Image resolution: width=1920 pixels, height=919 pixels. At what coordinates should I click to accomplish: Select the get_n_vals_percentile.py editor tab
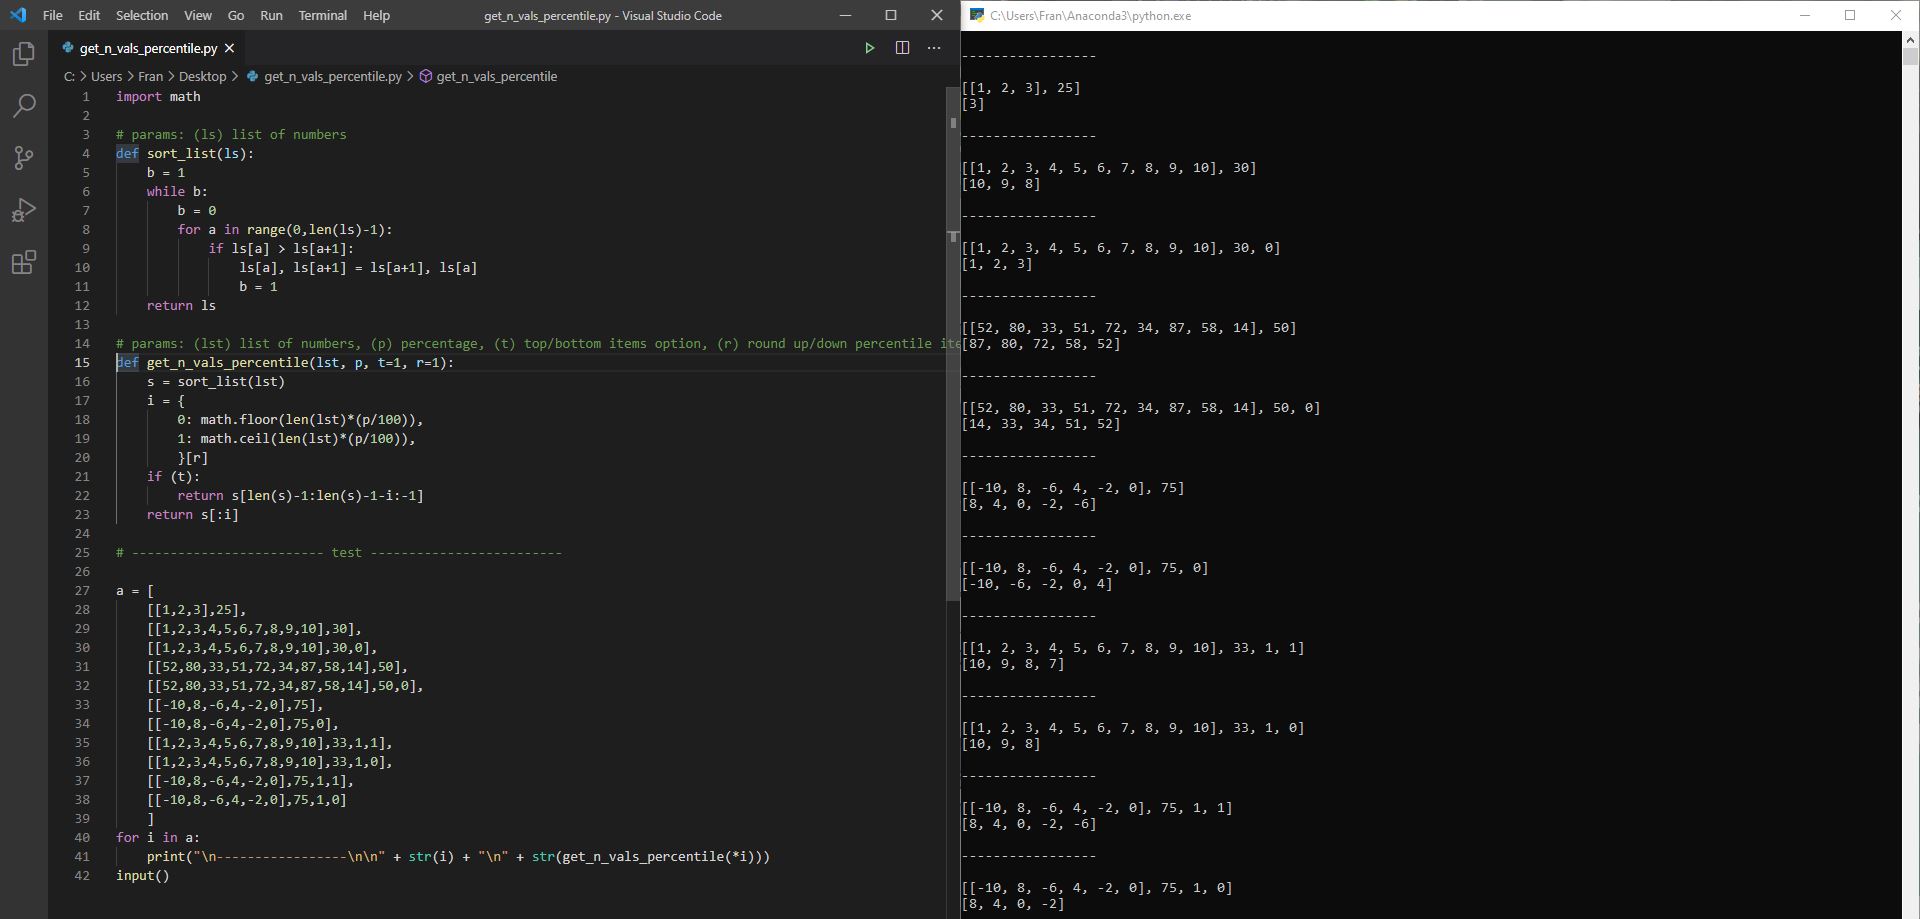[148, 48]
